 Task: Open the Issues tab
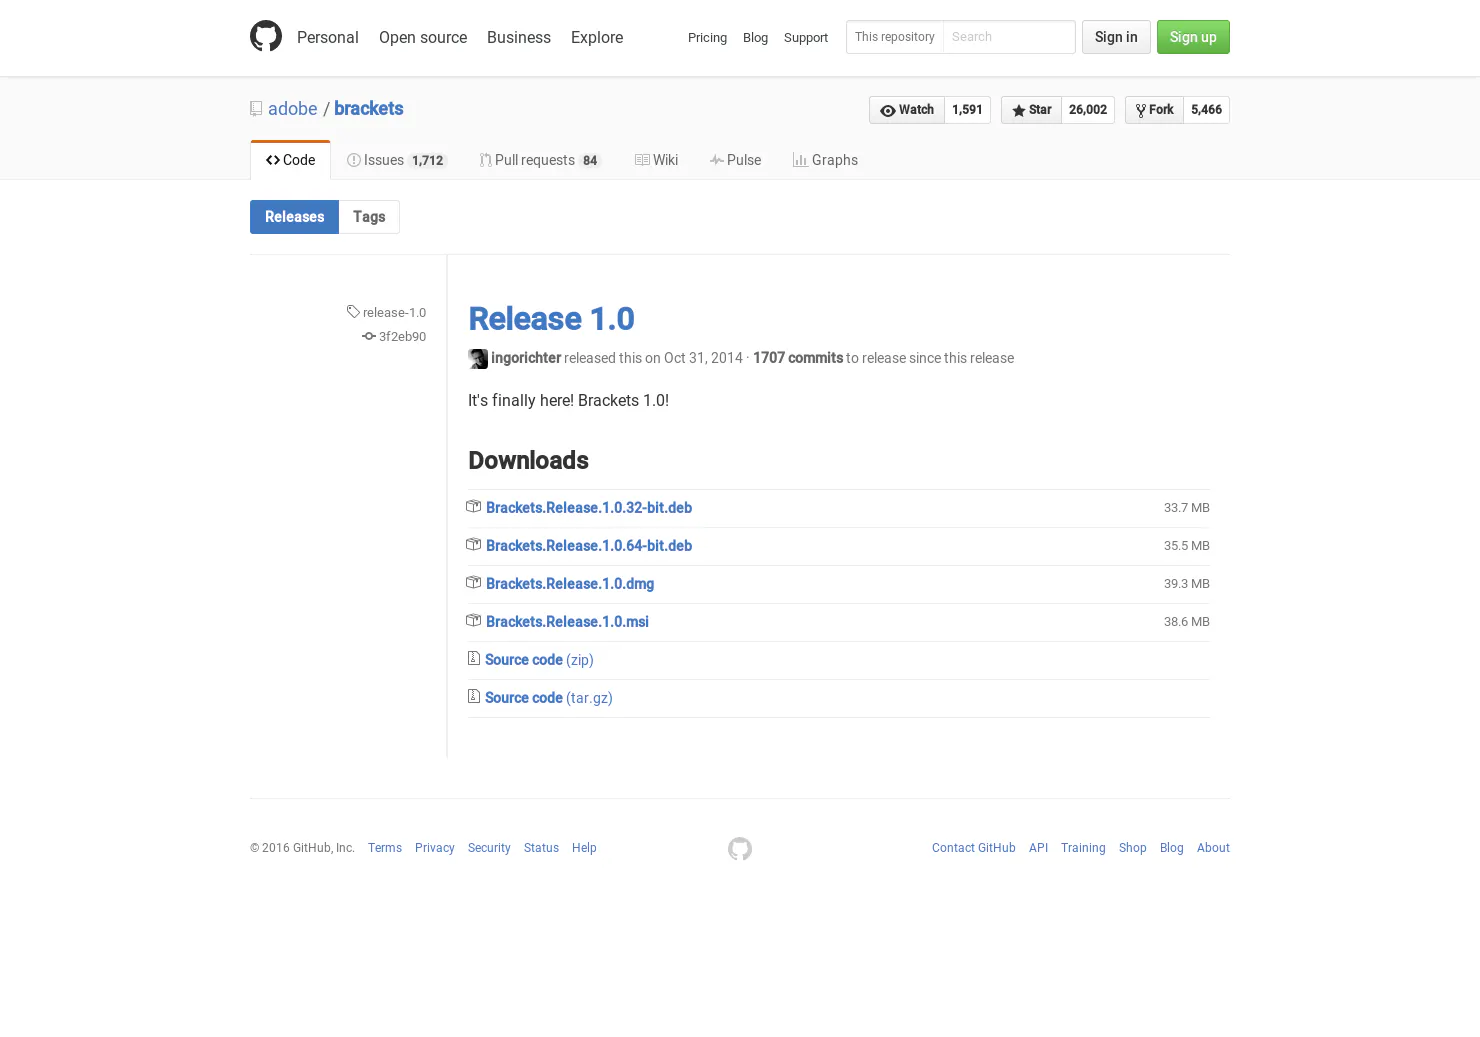(x=395, y=160)
